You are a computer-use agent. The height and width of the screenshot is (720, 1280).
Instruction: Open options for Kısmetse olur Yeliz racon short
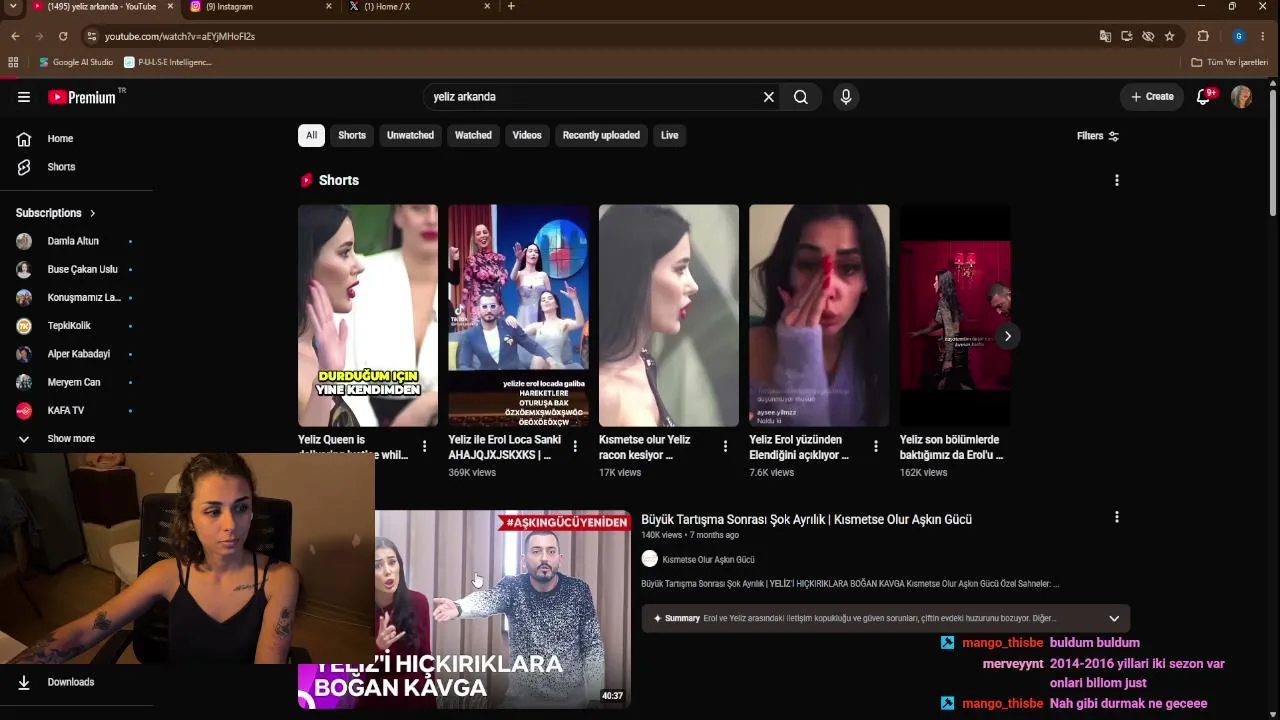[x=725, y=446]
